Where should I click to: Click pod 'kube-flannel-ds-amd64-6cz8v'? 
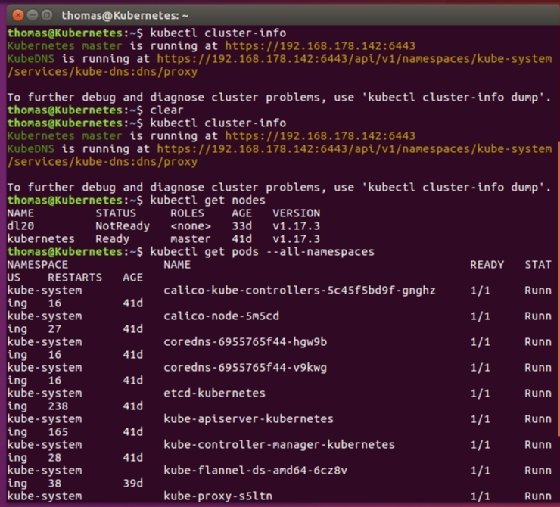(x=255, y=470)
